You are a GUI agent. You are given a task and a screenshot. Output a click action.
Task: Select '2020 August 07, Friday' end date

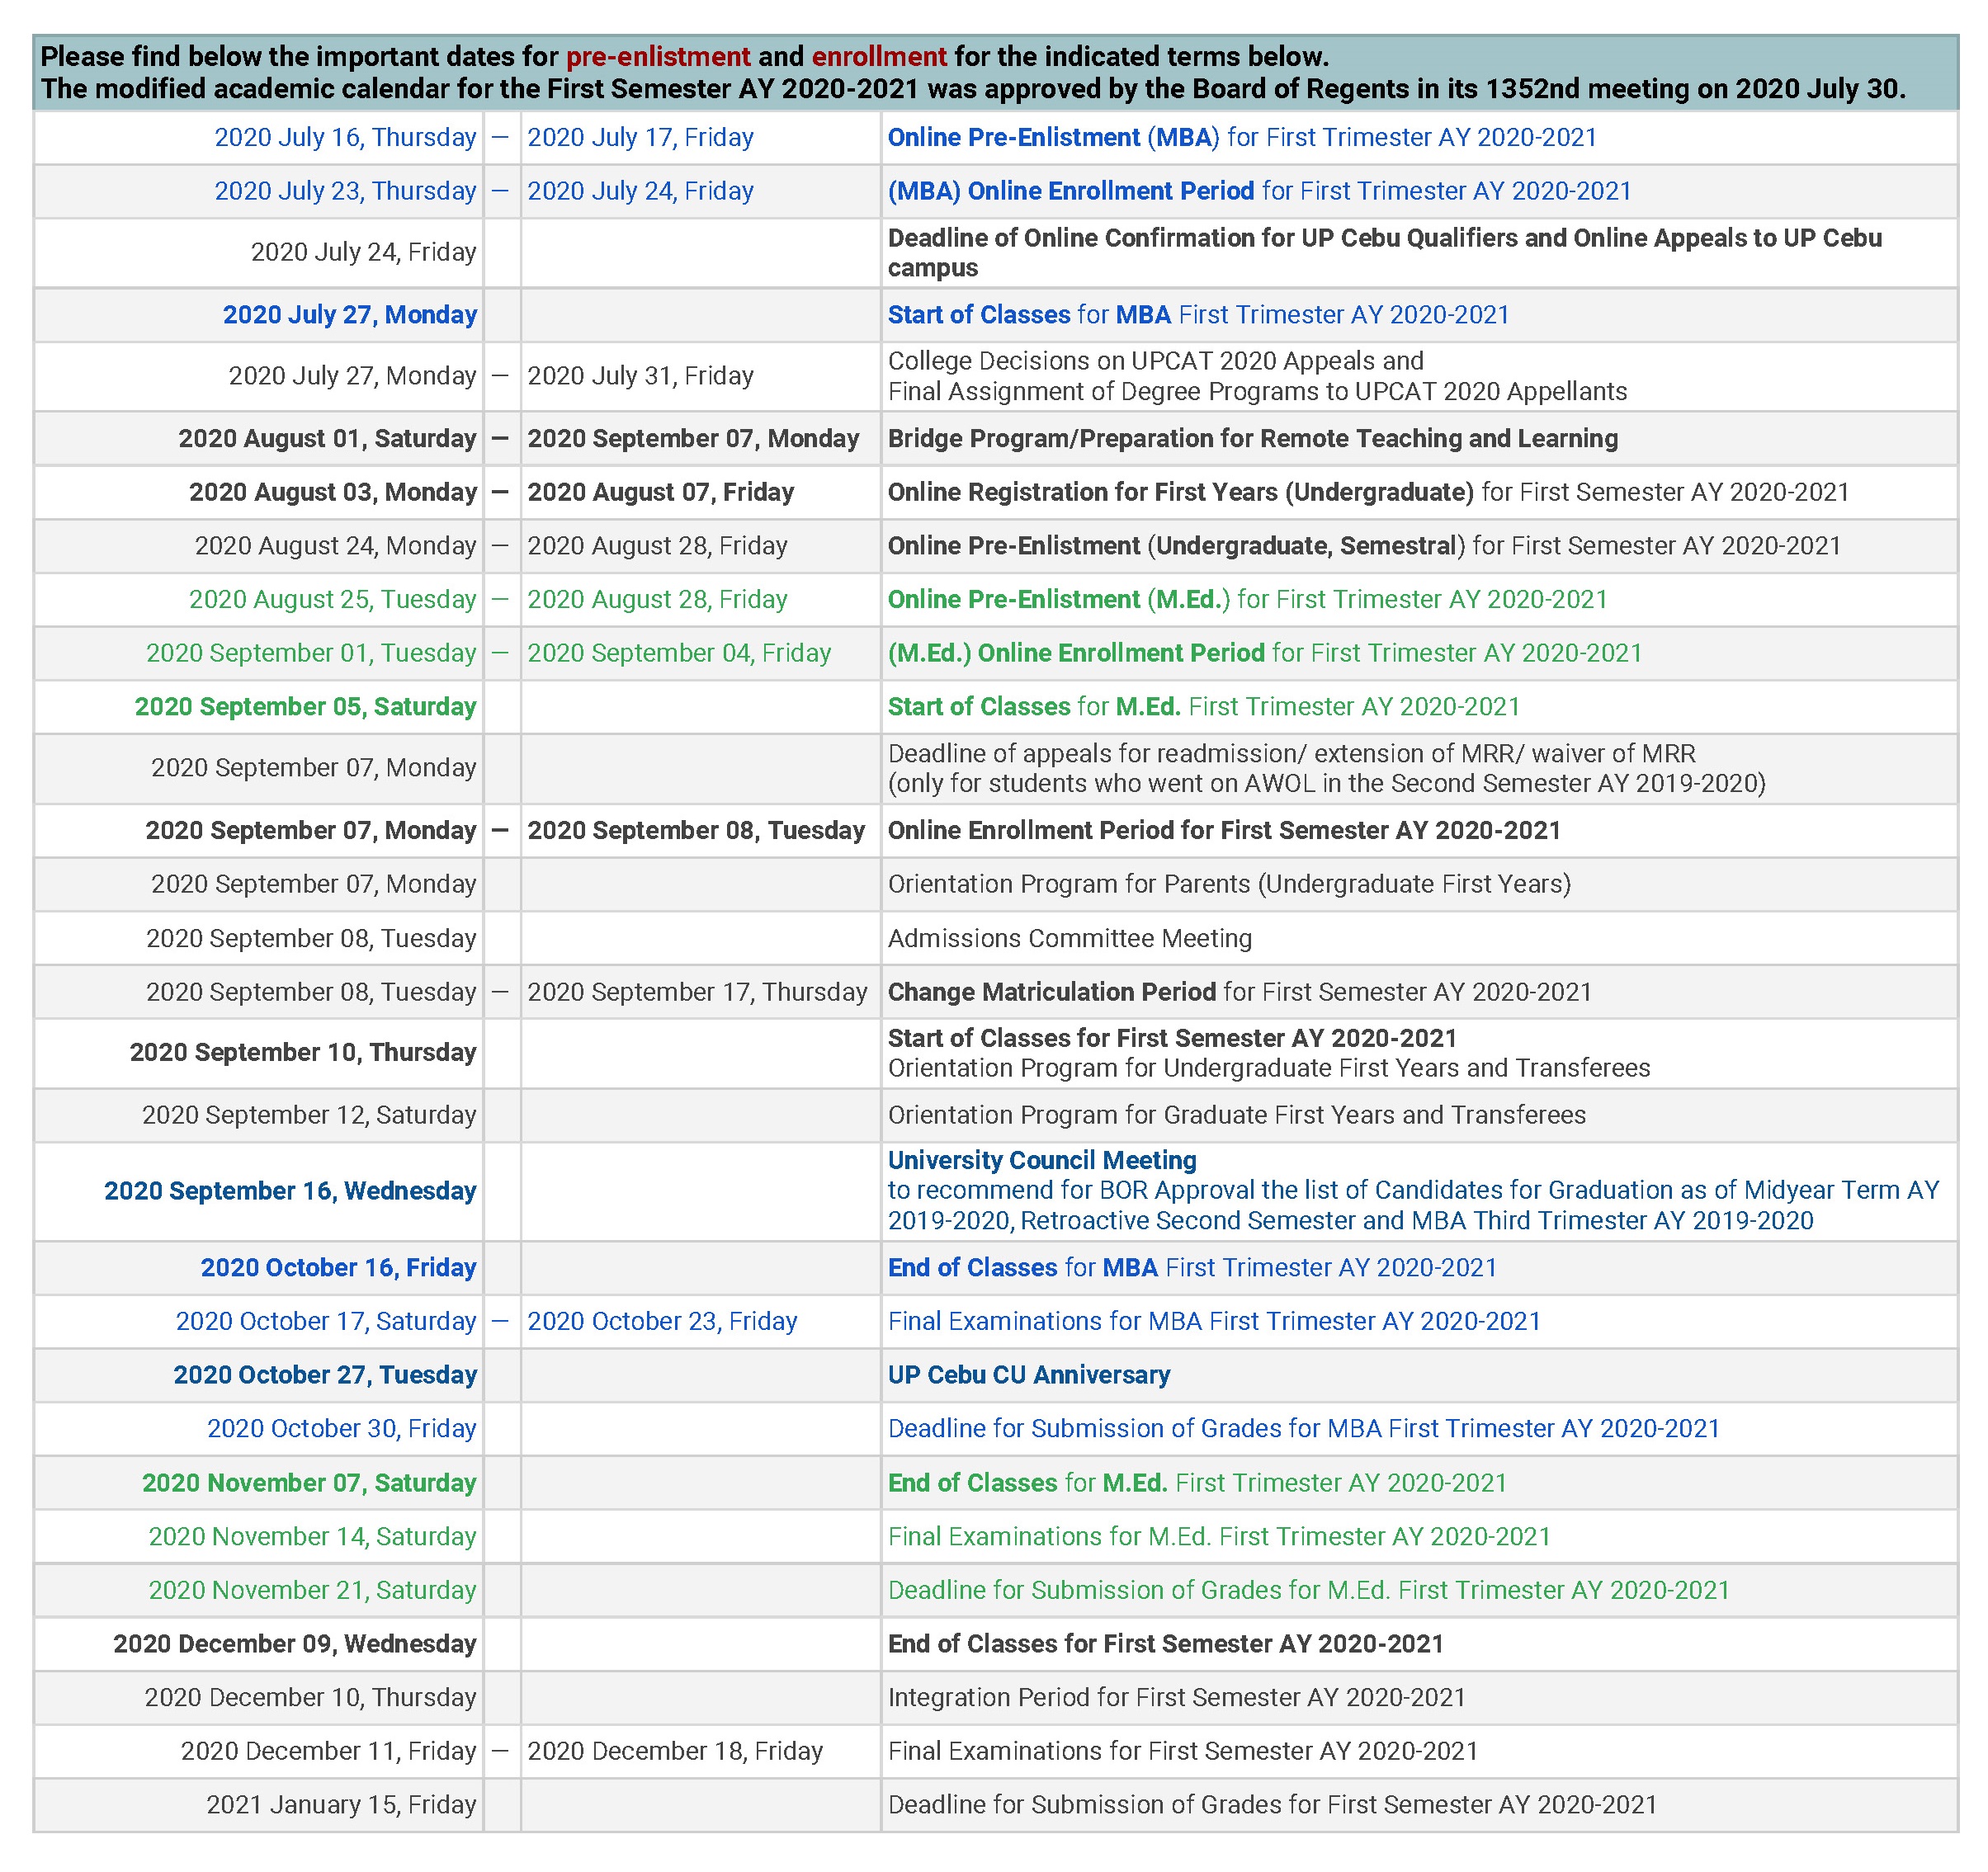click(x=660, y=492)
